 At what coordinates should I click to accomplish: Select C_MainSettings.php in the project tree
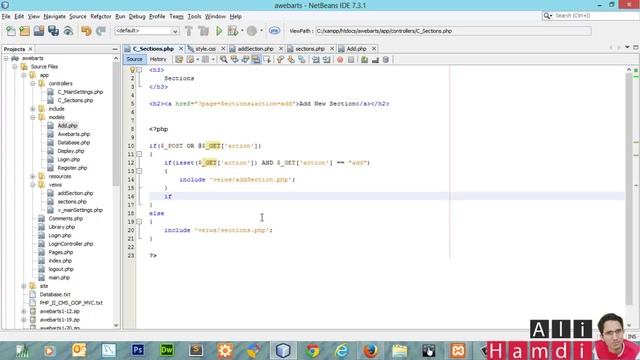pyautogui.click(x=80, y=92)
